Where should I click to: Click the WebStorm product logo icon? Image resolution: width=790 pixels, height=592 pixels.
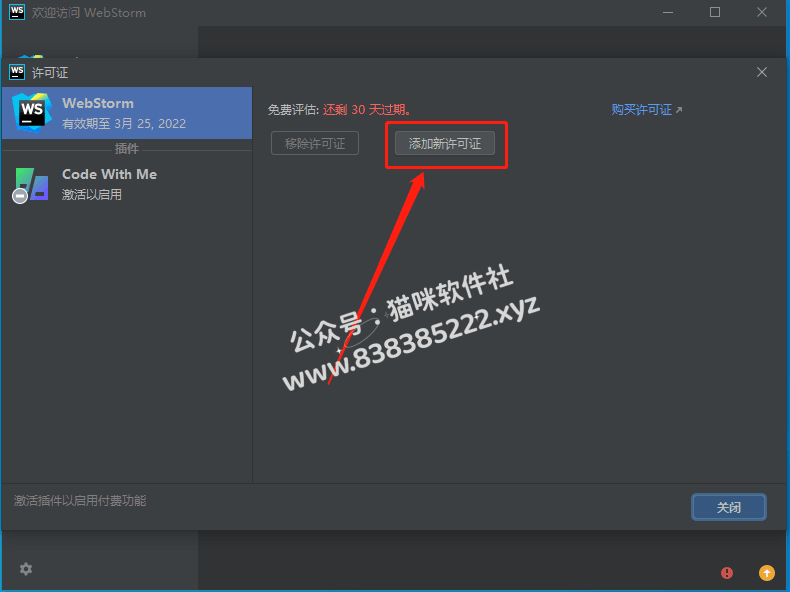[x=32, y=112]
